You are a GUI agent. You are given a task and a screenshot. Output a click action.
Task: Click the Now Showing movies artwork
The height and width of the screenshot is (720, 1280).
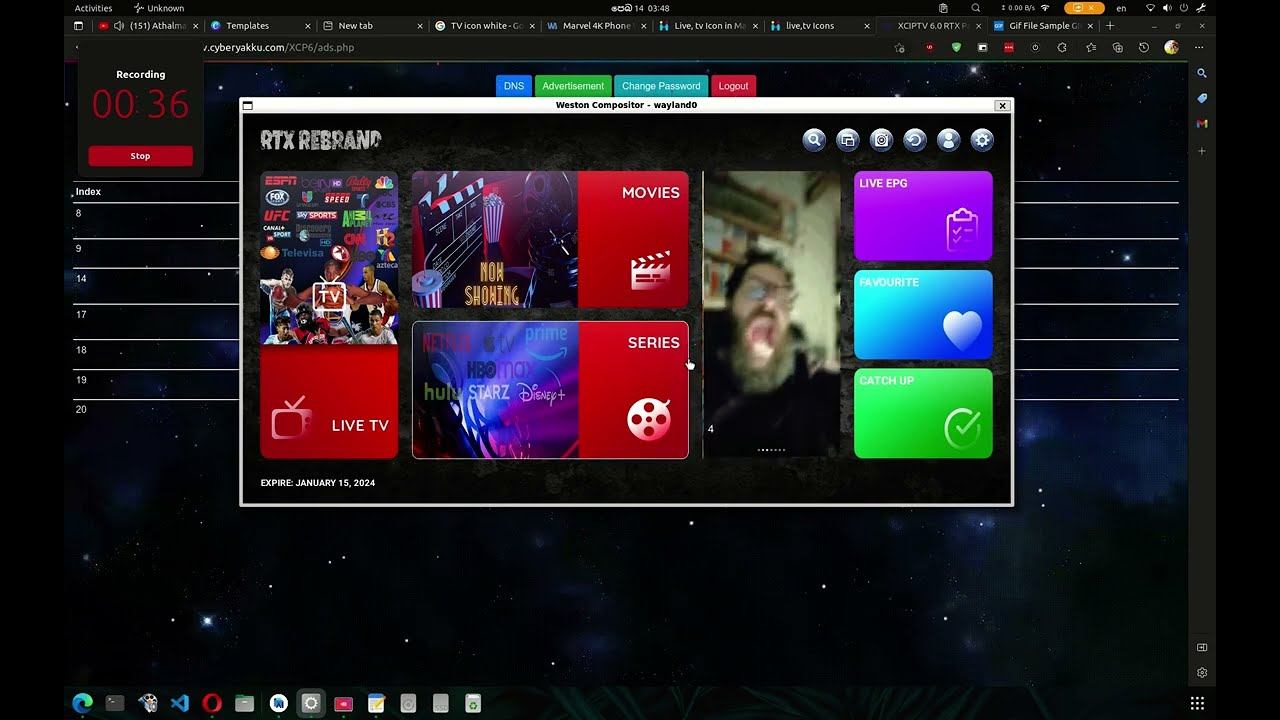pyautogui.click(x=495, y=239)
